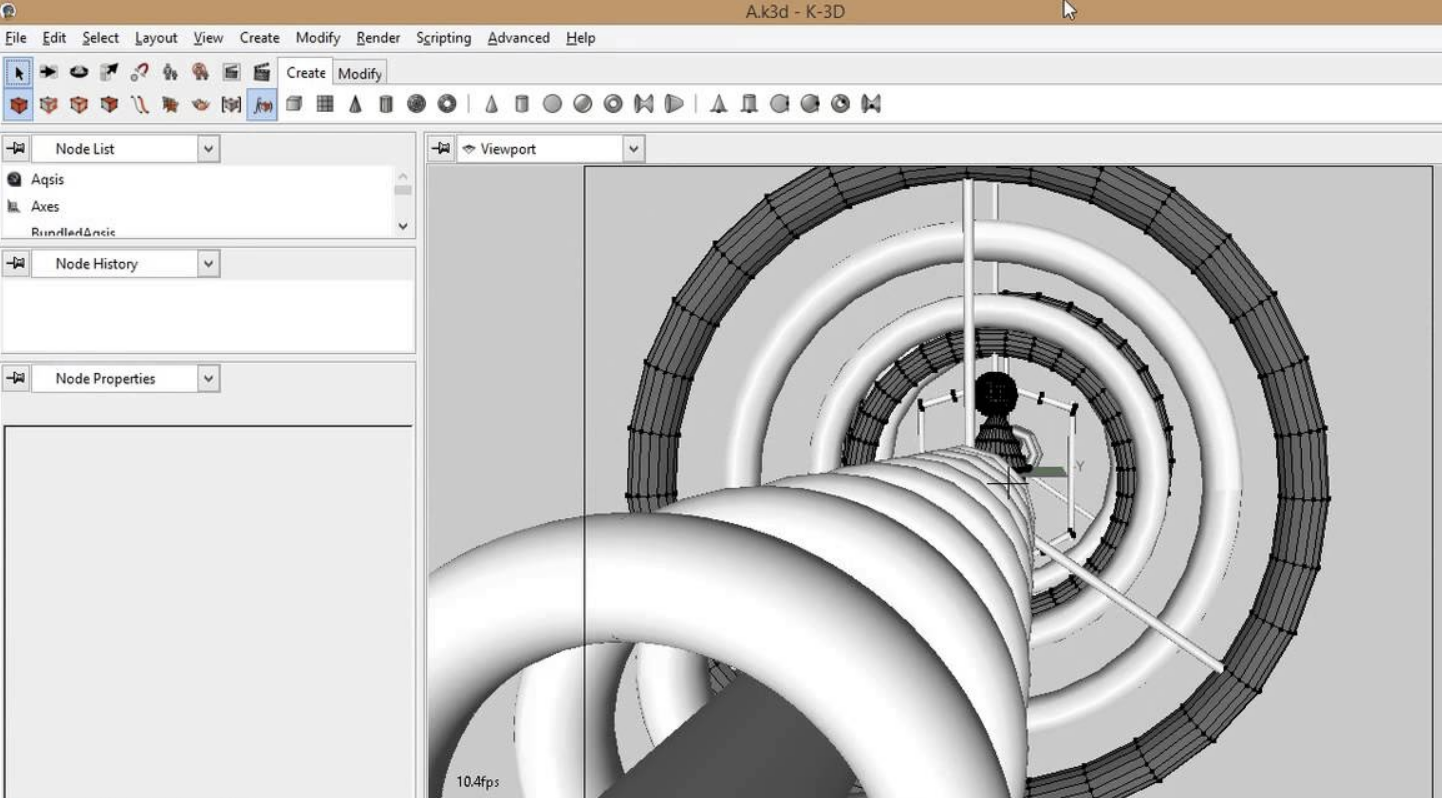Select the Aqsis node in Node List

click(47, 180)
